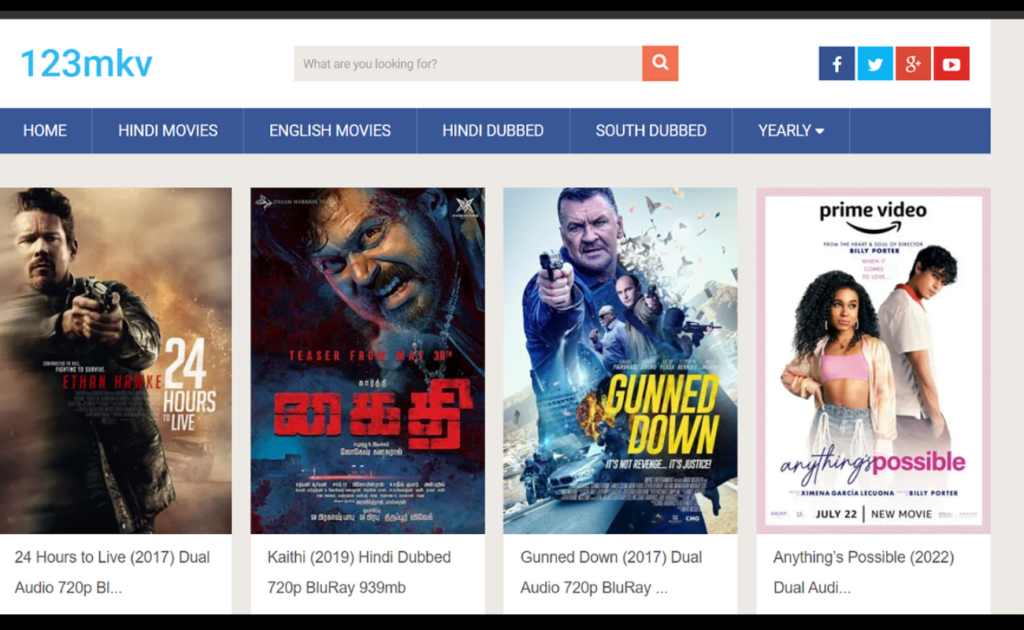Focus the 'What are you looking for?' search field
Image resolution: width=1024 pixels, height=630 pixels.
[468, 63]
